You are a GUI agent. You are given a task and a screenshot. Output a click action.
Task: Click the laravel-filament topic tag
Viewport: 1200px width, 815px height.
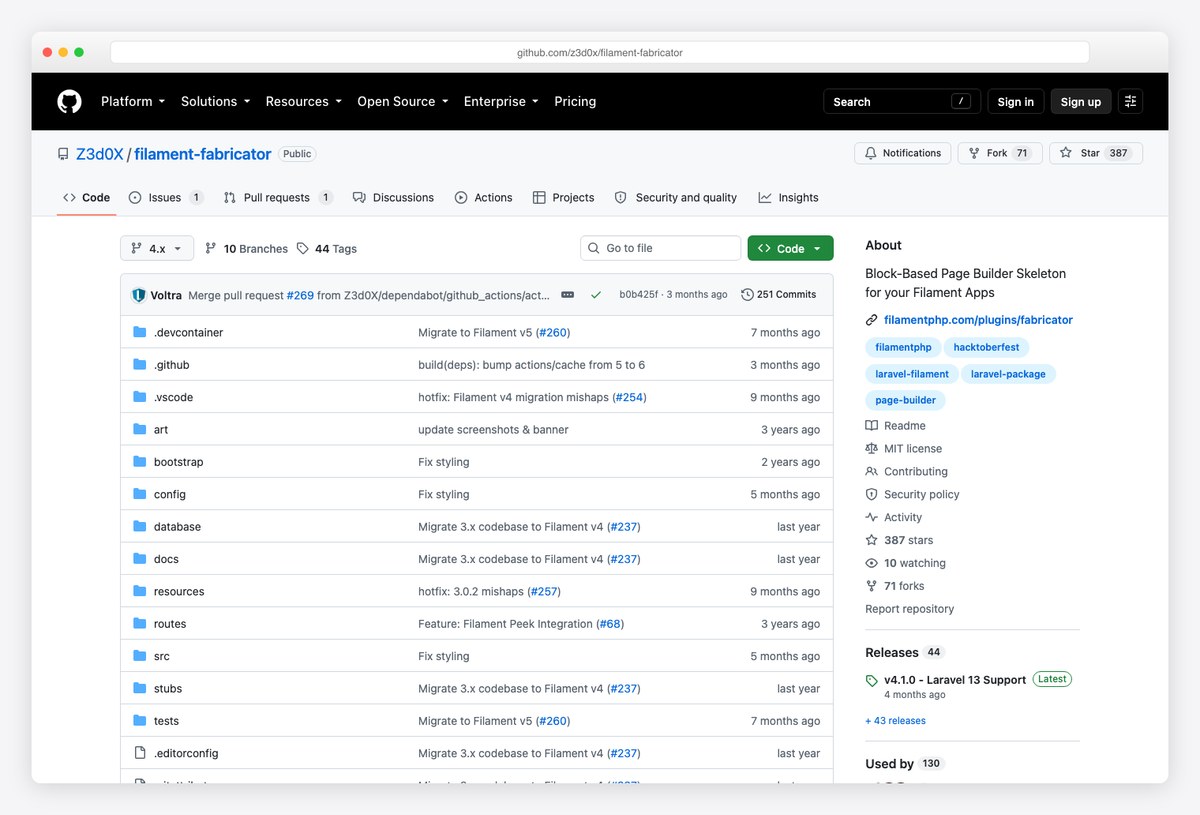(x=910, y=374)
